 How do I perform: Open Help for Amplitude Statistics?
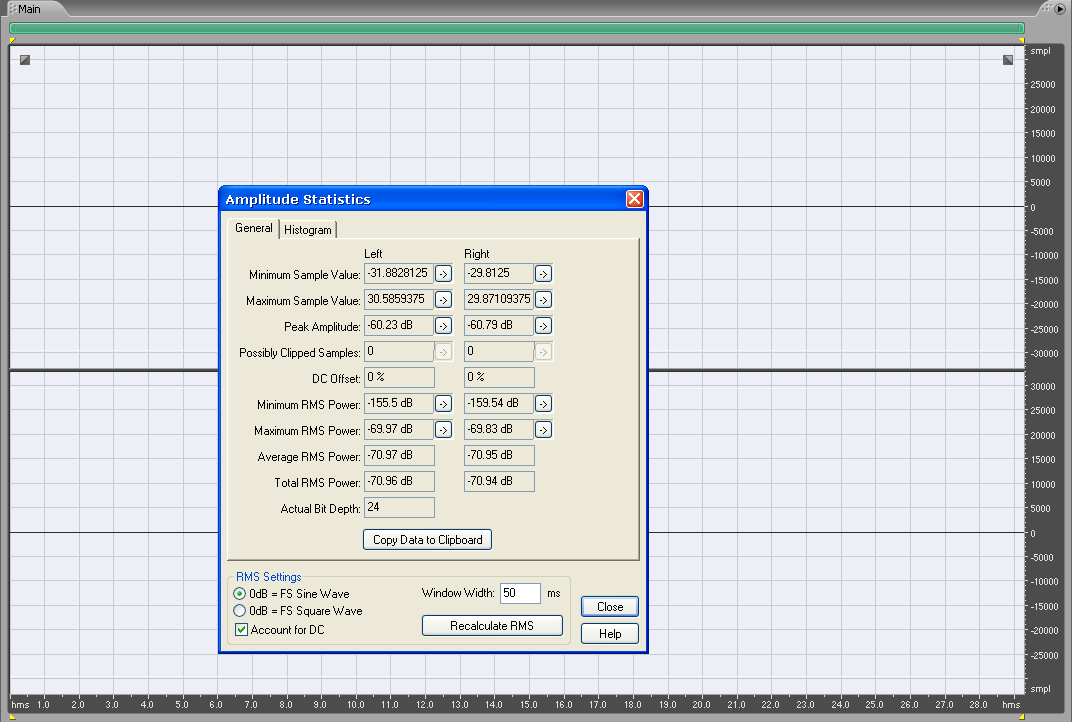610,634
